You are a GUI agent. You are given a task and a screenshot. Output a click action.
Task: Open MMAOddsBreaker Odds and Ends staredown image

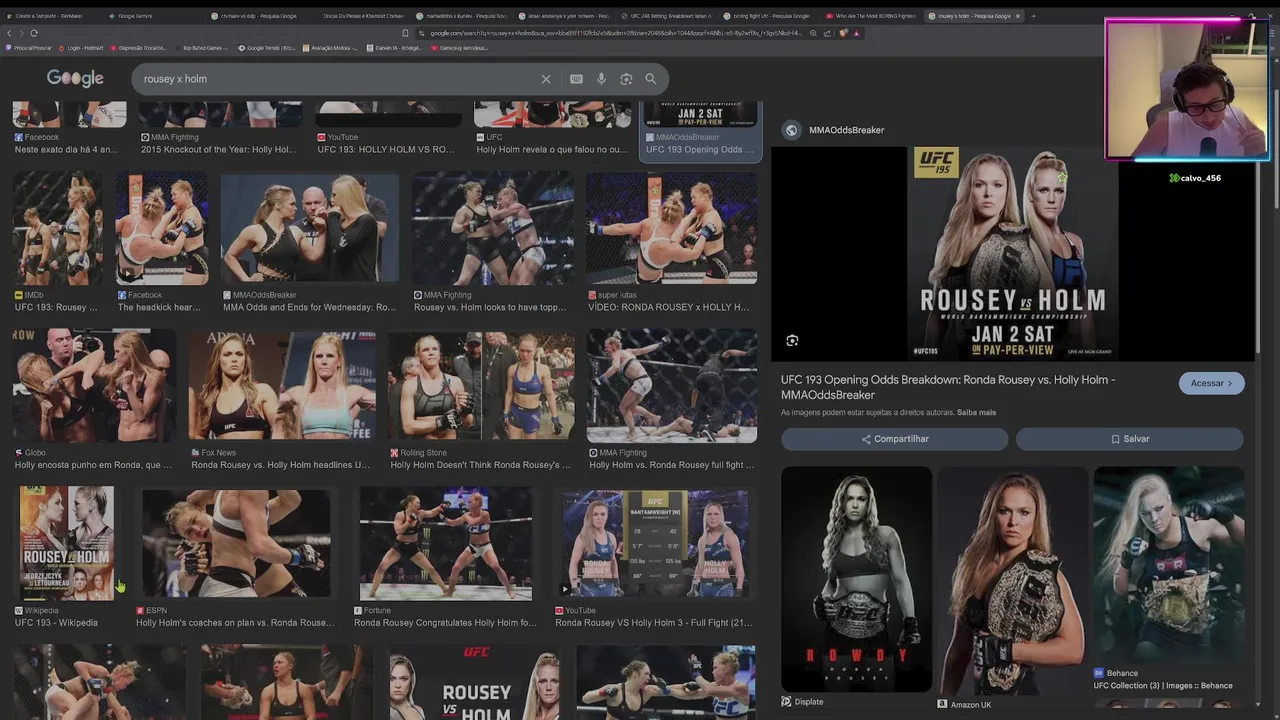click(309, 229)
